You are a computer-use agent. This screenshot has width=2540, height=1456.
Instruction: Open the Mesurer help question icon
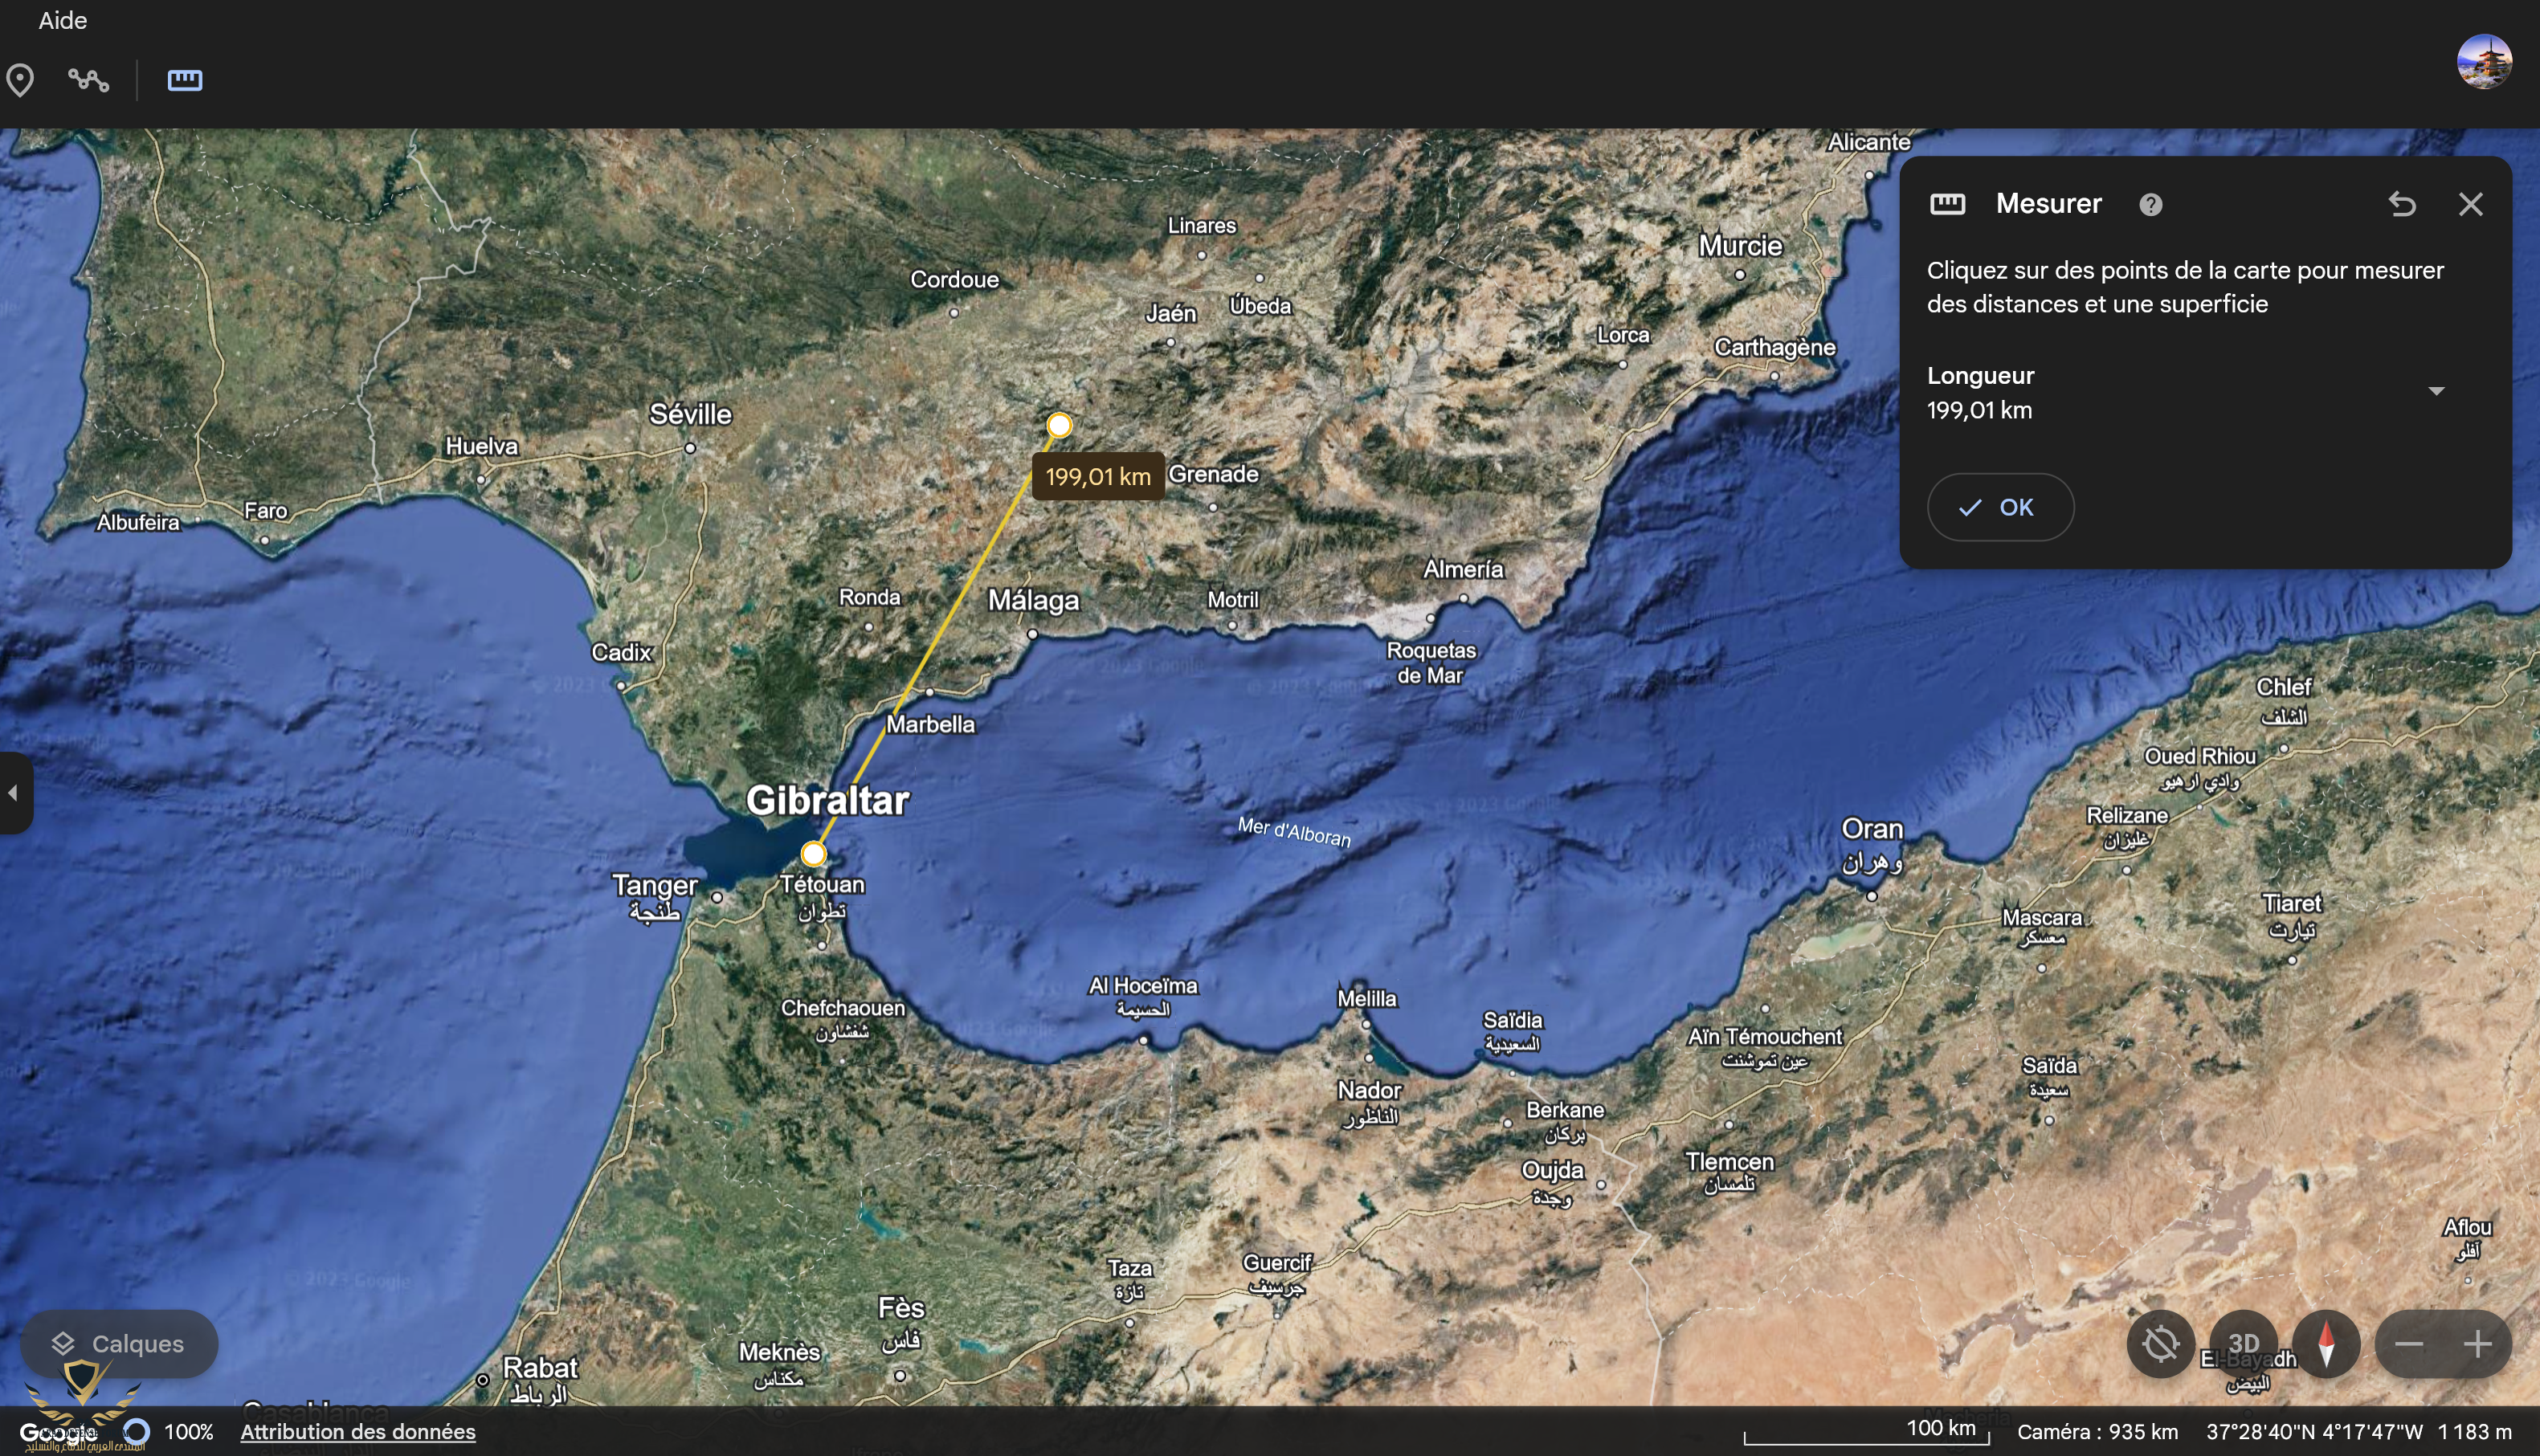tap(2150, 204)
